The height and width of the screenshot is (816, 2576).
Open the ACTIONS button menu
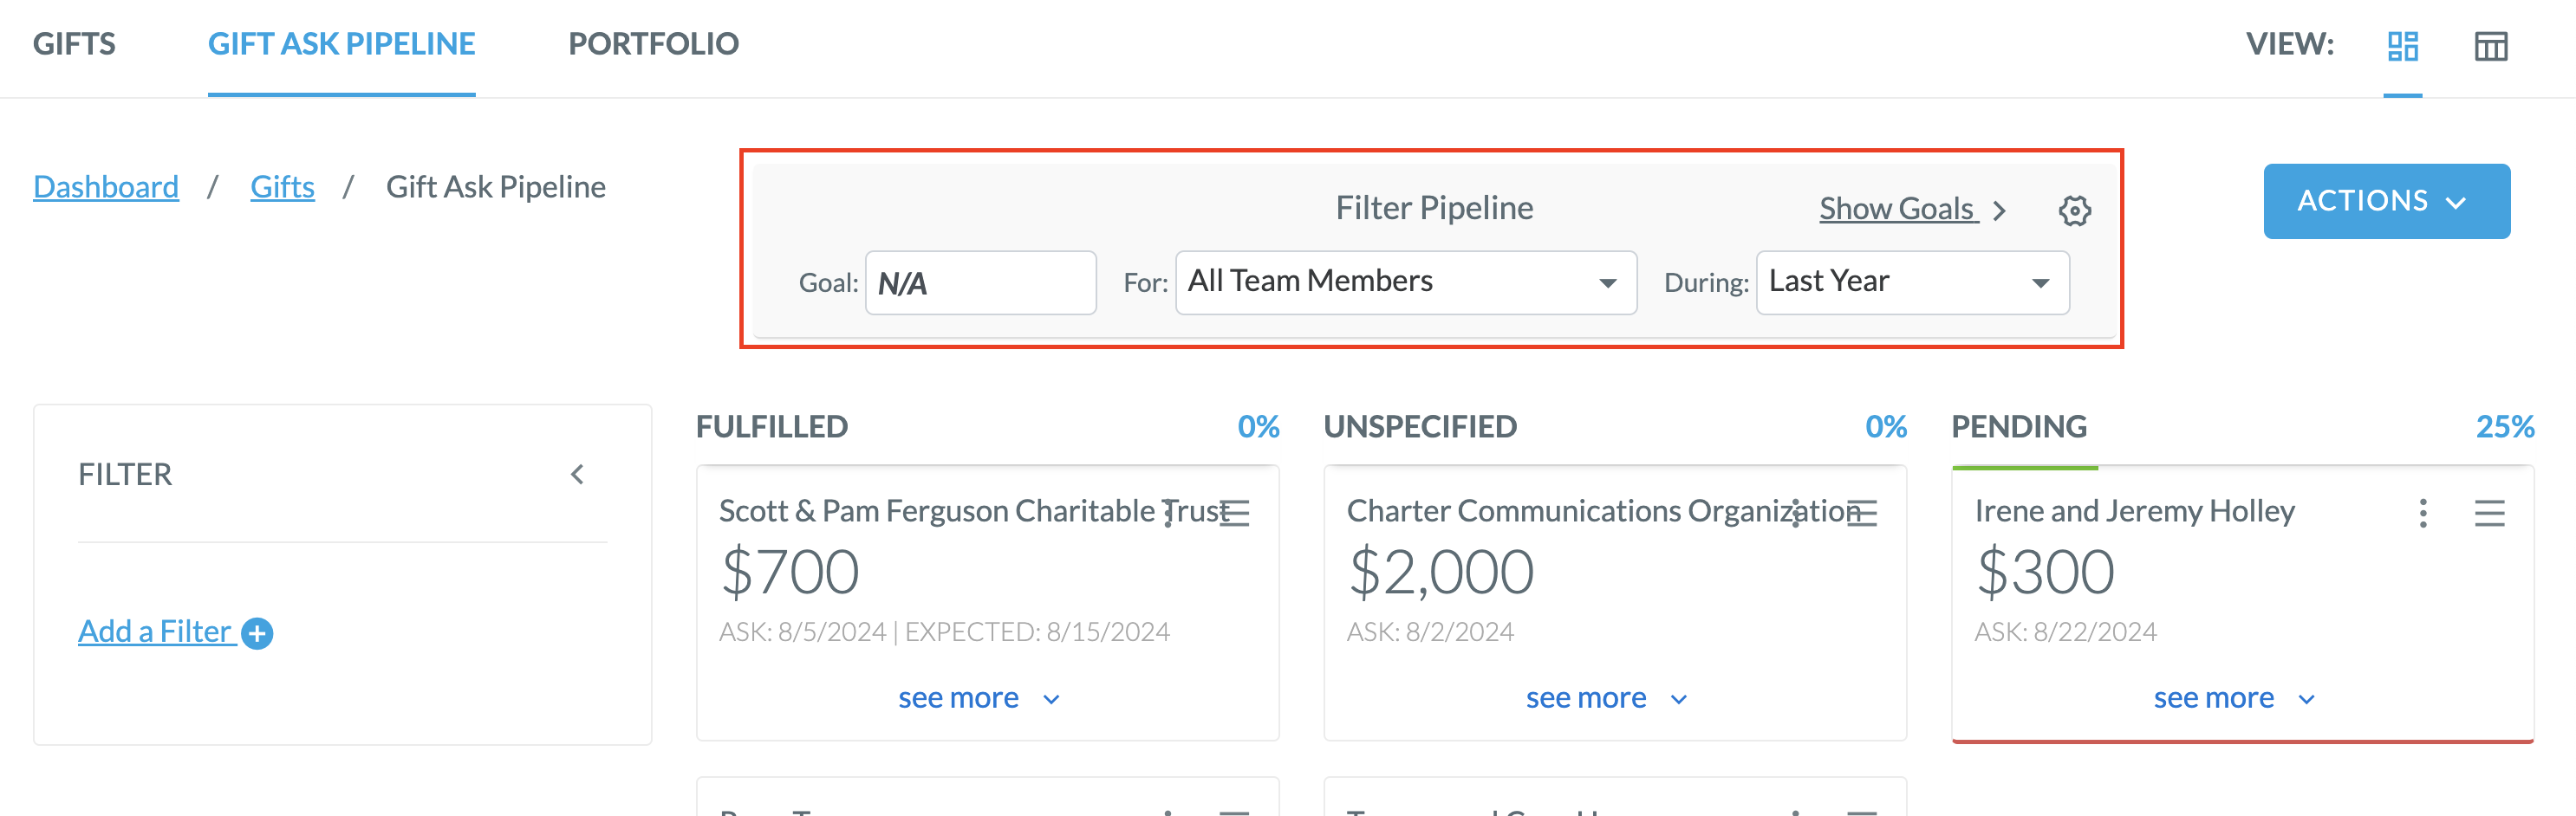click(2386, 201)
